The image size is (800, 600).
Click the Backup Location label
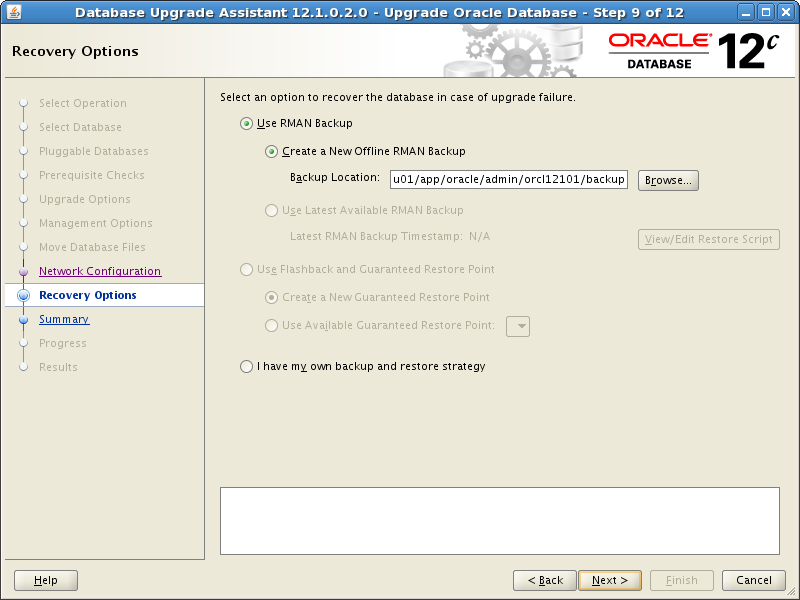(335, 178)
